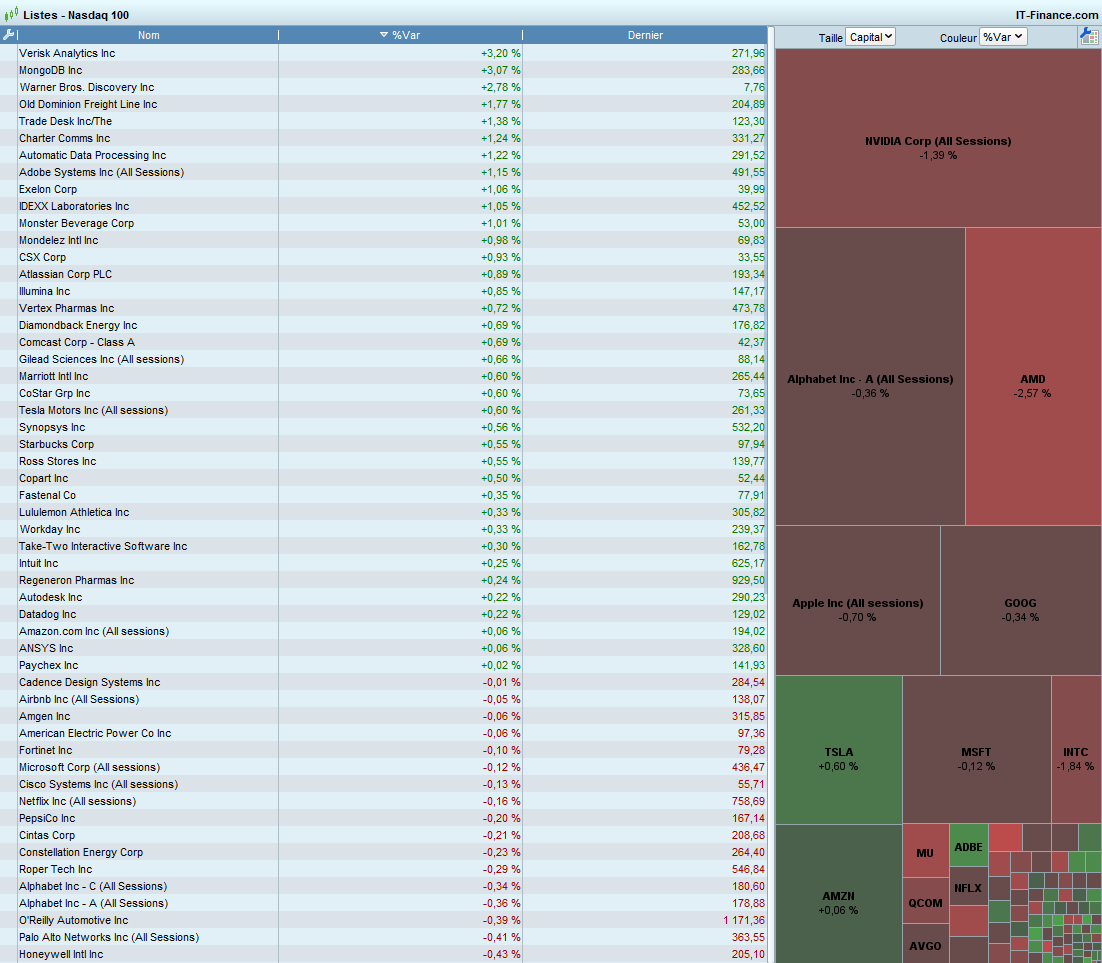Select the Netflix Inc row in list
1102x963 pixels.
tap(383, 801)
